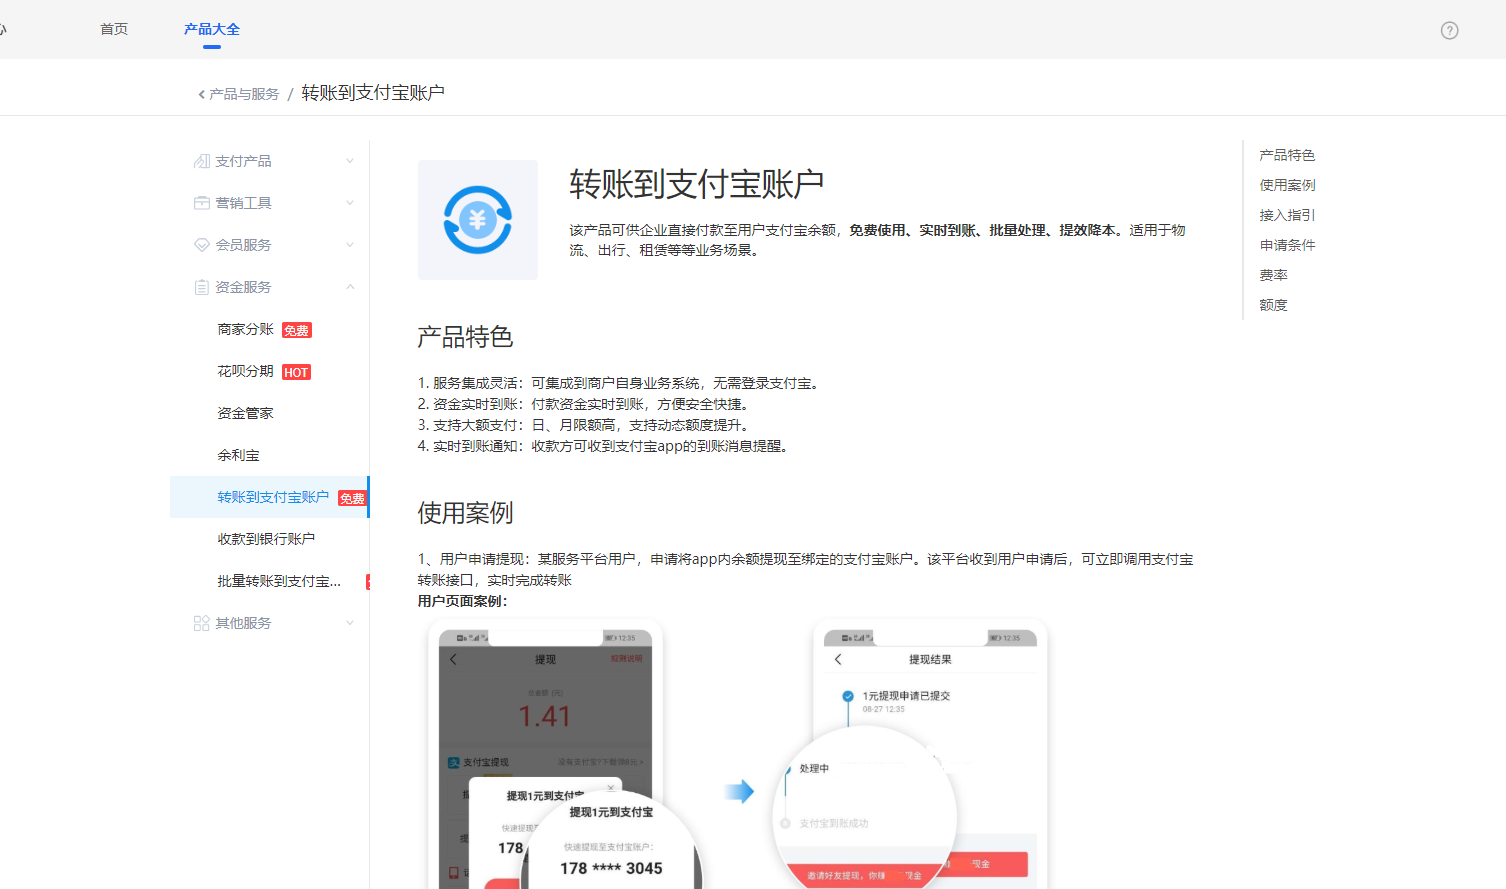Image resolution: width=1506 pixels, height=889 pixels.
Task: Expand the 会员服务 menu chevron
Action: (350, 245)
